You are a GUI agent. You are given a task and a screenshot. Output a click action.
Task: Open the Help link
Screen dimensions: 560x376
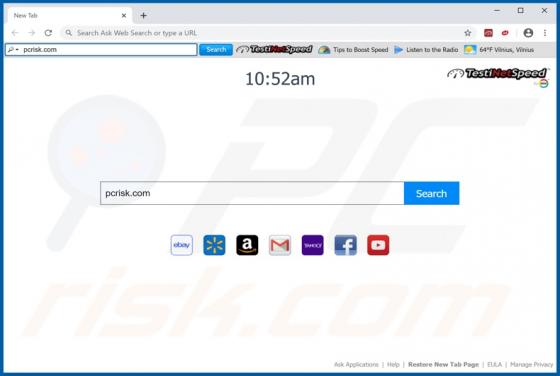pyautogui.click(x=393, y=365)
